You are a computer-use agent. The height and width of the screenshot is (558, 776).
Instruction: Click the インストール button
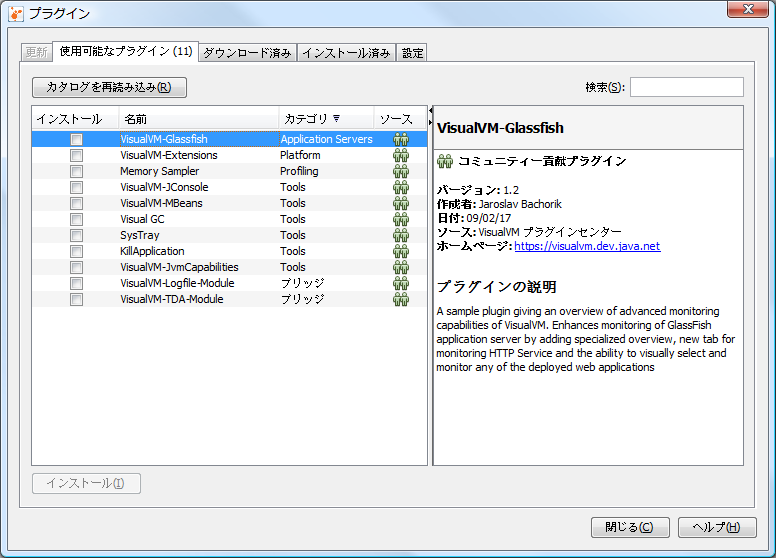[x=86, y=483]
